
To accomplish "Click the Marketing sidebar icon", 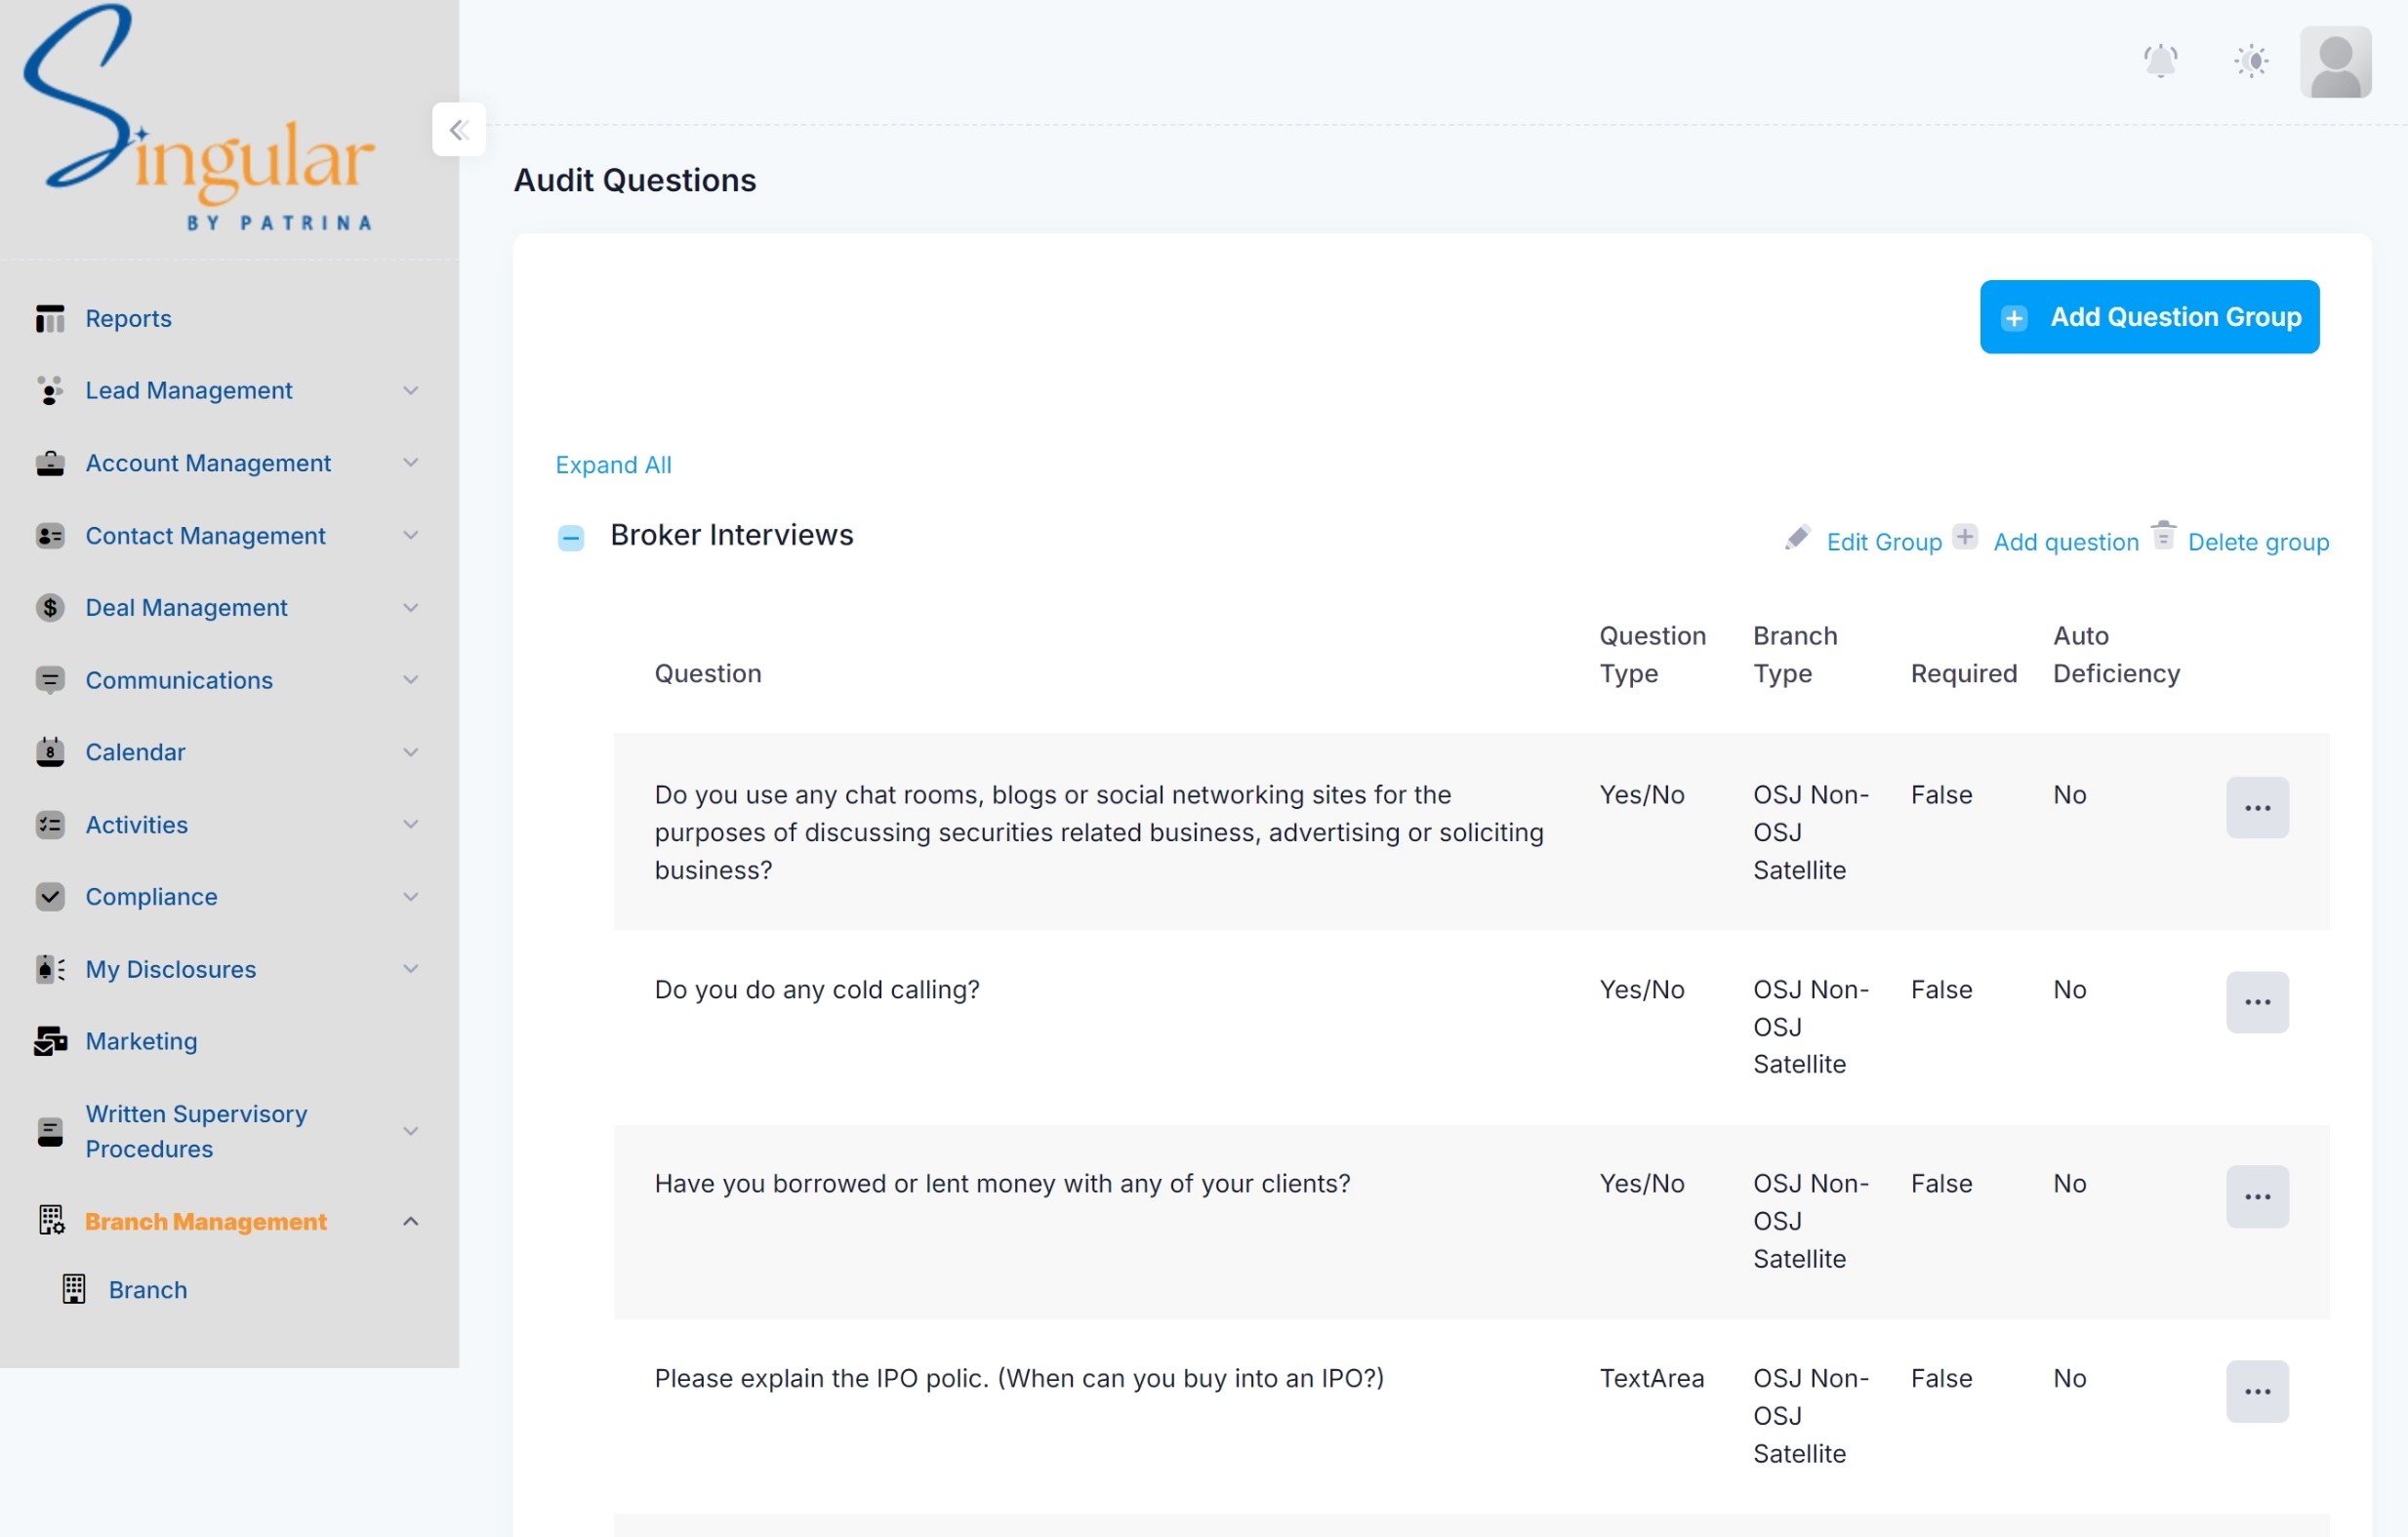I will (50, 1041).
